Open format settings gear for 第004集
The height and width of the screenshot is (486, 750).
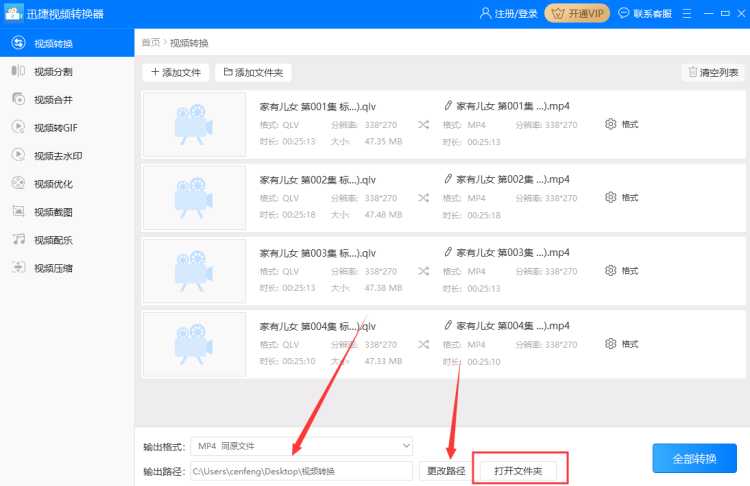[610, 344]
